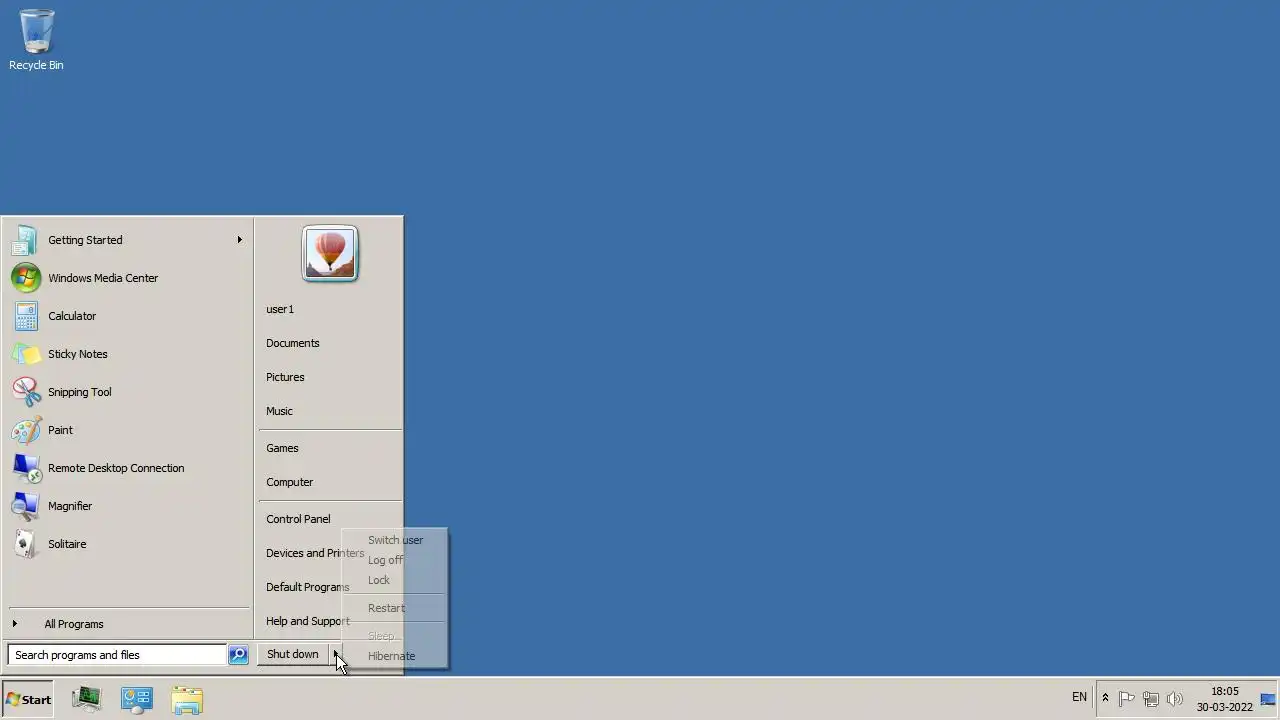Select Hibernate from power menu
Screen dimensions: 1280x720
click(x=395, y=656)
